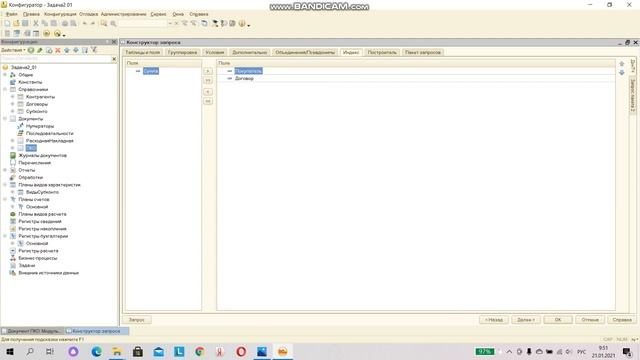Open the Windows Start menu

click(10, 351)
